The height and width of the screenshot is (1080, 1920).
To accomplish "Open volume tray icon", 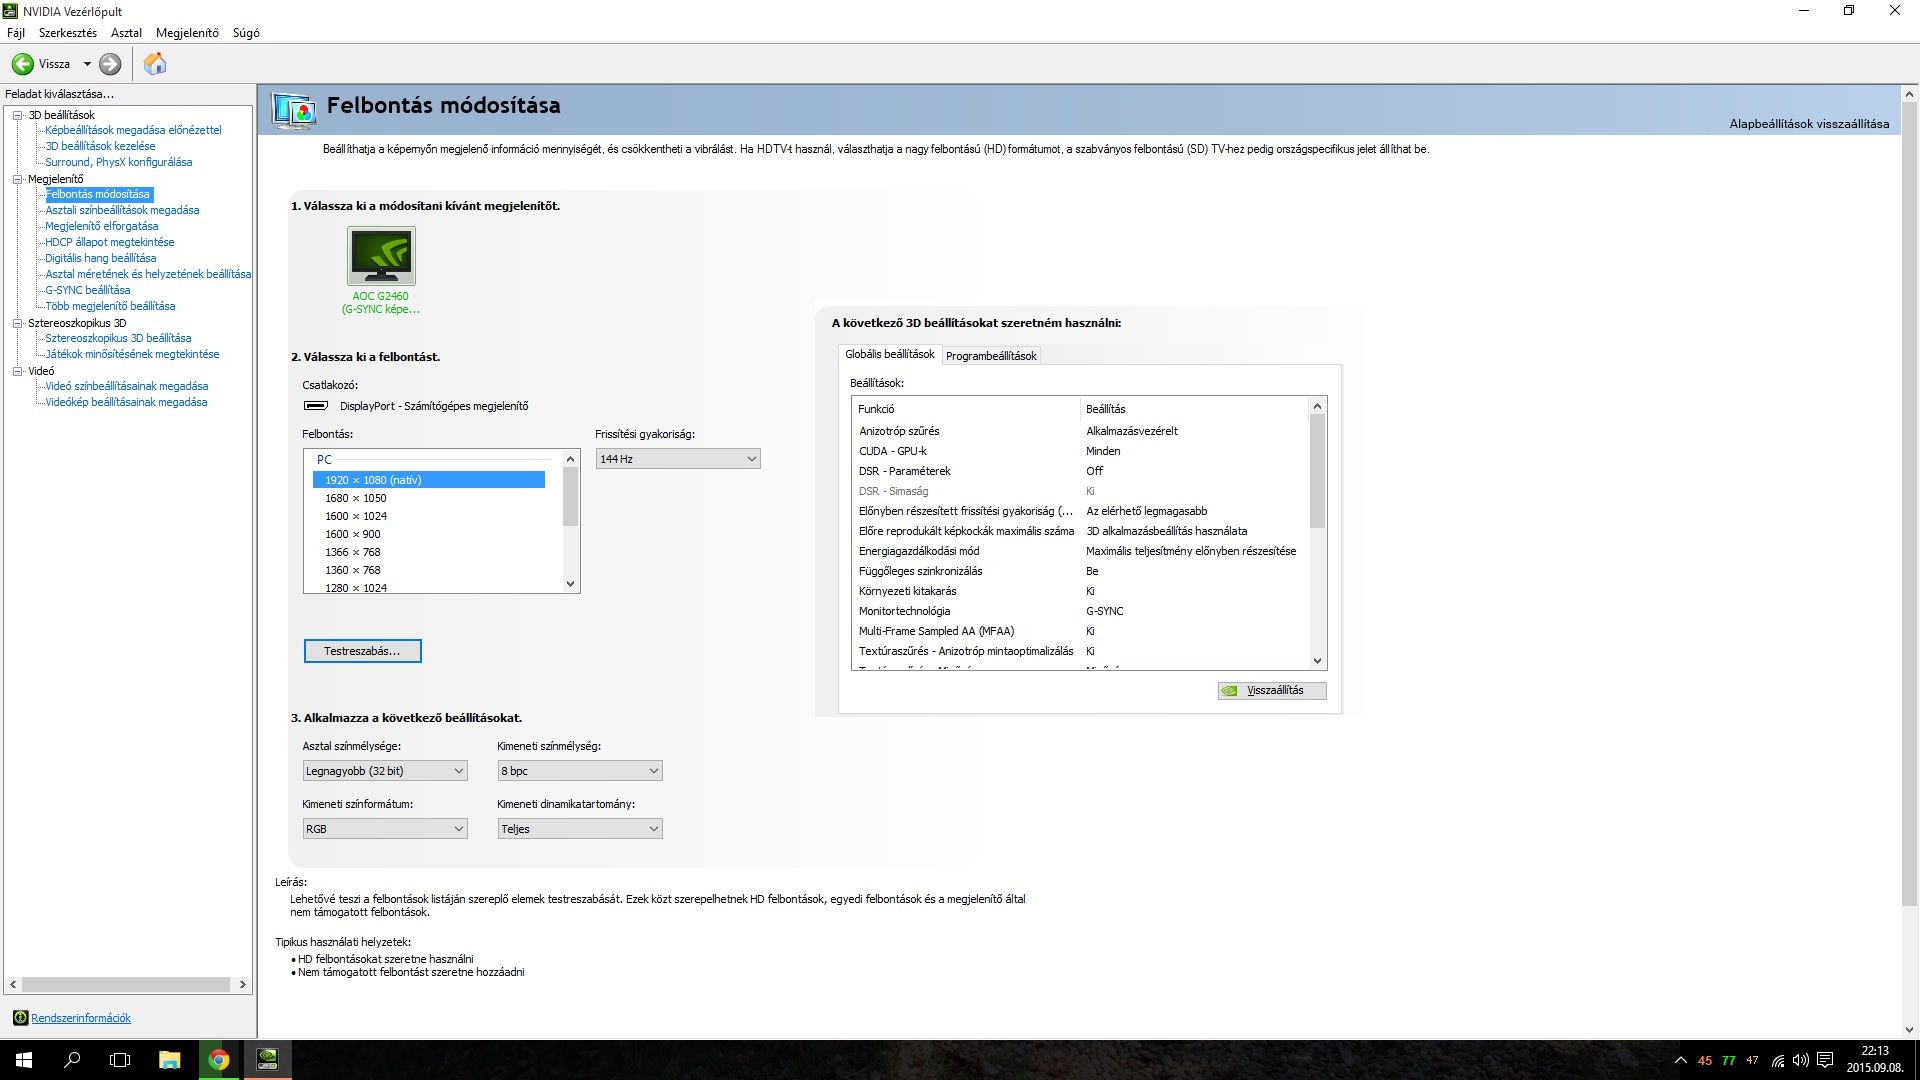I will [x=1800, y=1061].
